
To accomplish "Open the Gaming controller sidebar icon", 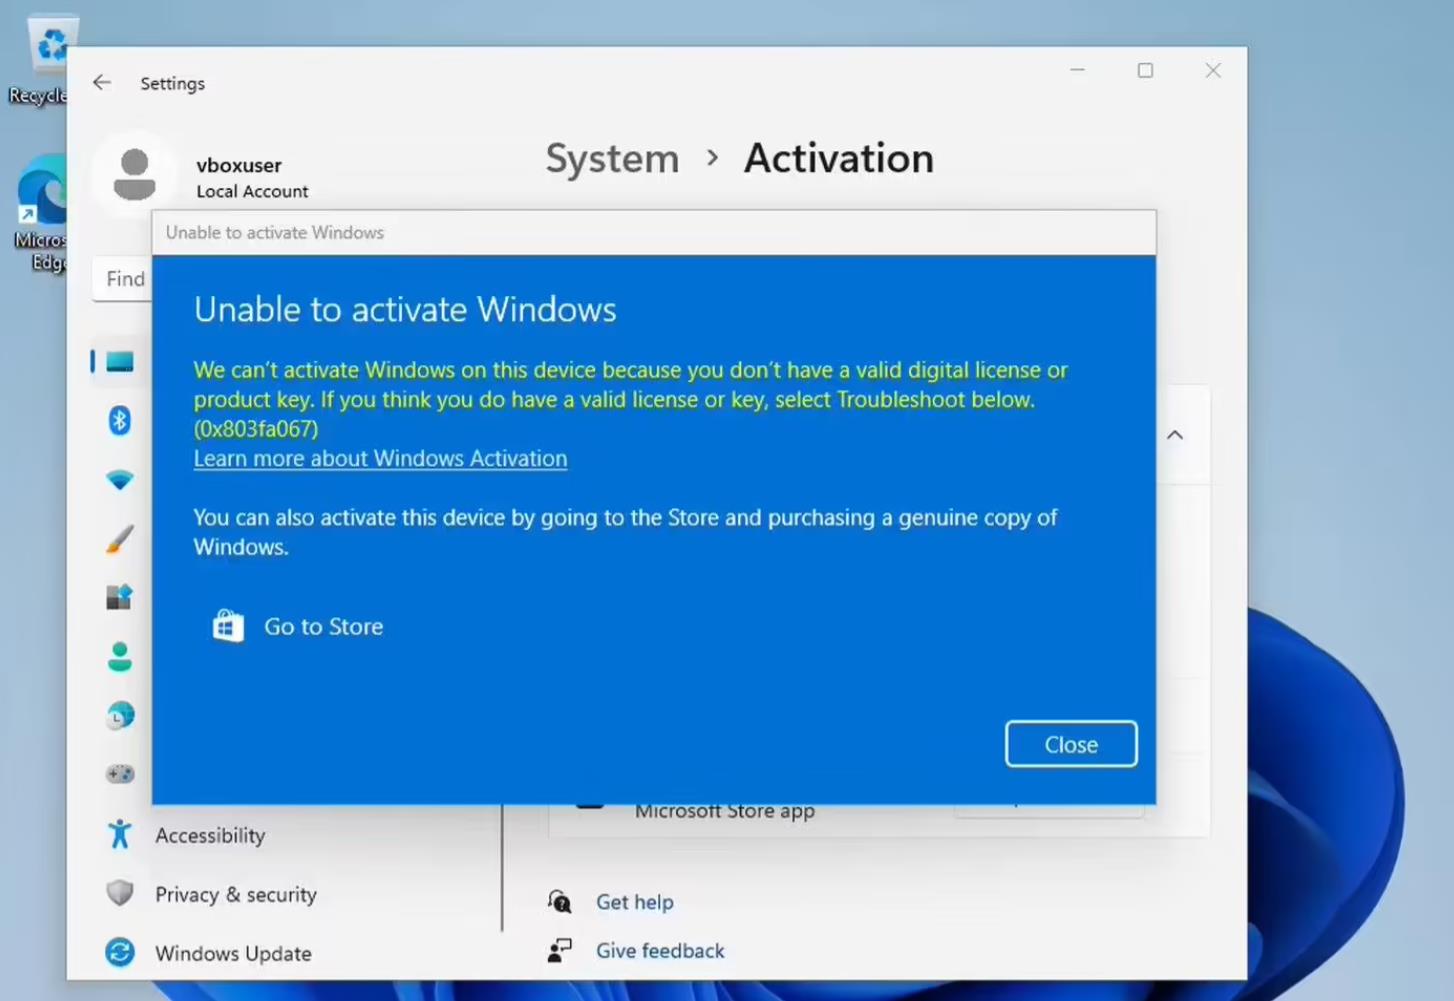I will click(120, 773).
